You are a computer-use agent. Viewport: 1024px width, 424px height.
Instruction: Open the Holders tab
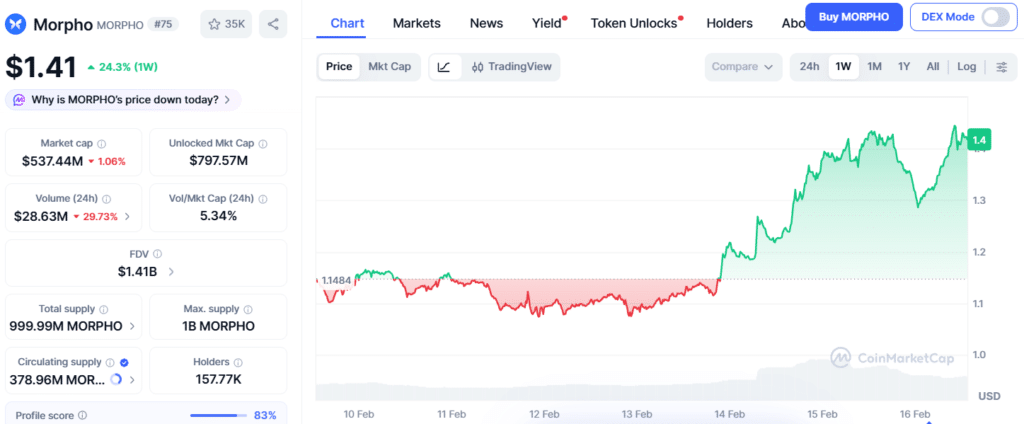729,24
